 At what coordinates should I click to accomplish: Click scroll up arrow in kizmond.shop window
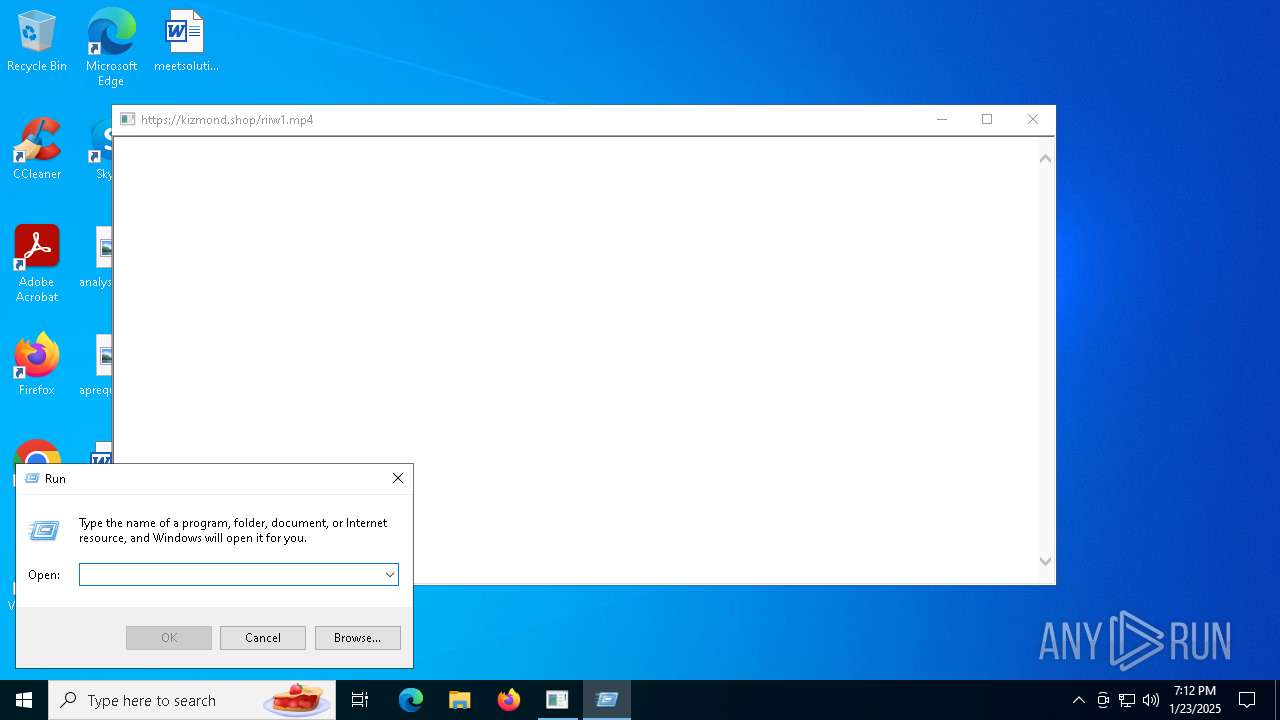1046,158
